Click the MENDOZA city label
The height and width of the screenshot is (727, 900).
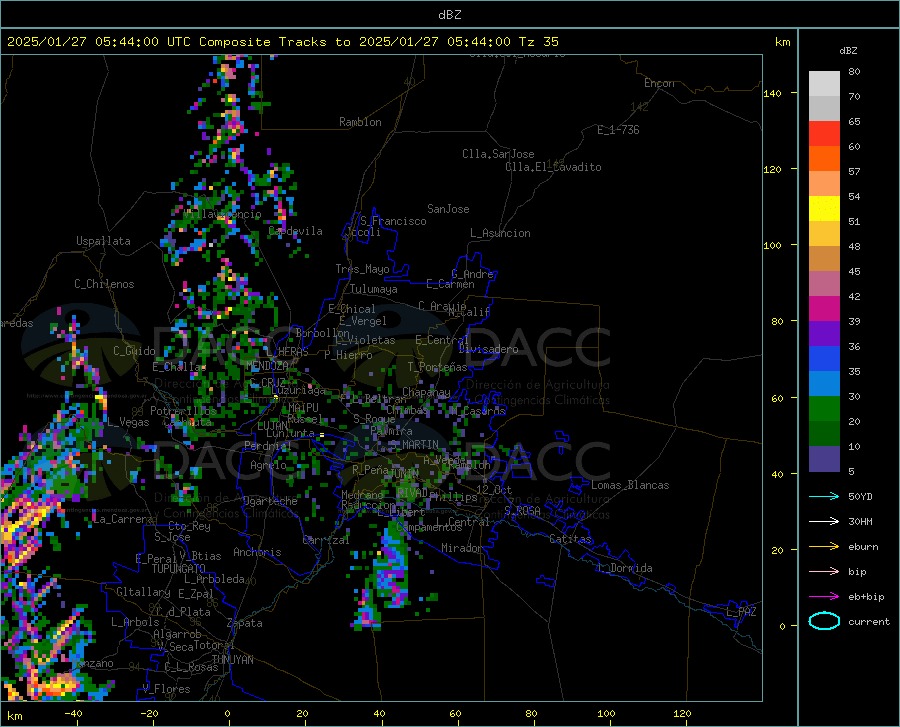(x=267, y=366)
